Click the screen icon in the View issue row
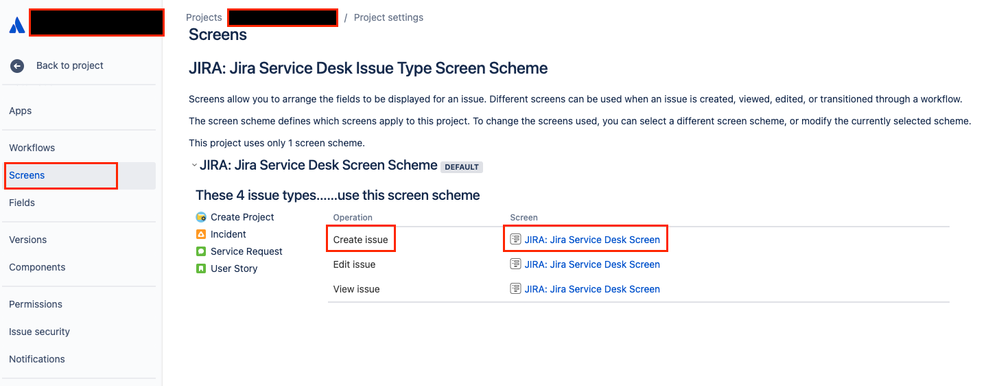 click(x=515, y=289)
